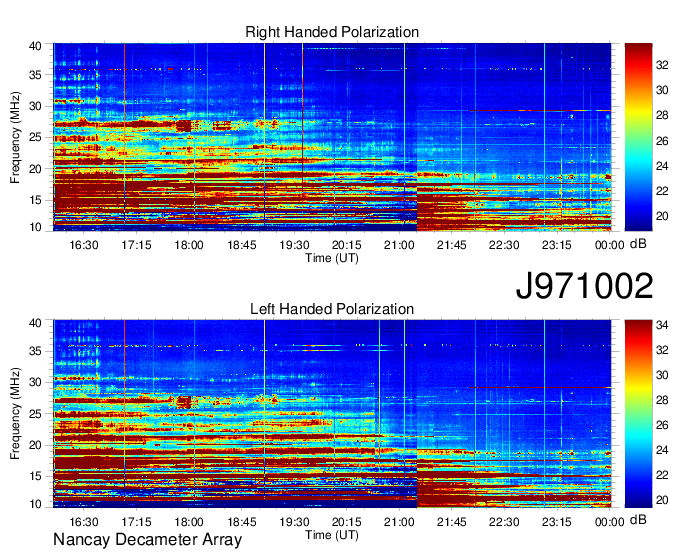Click the 40 MHz tick of the Right Handed plot
The height and width of the screenshot is (552, 680).
[35, 46]
